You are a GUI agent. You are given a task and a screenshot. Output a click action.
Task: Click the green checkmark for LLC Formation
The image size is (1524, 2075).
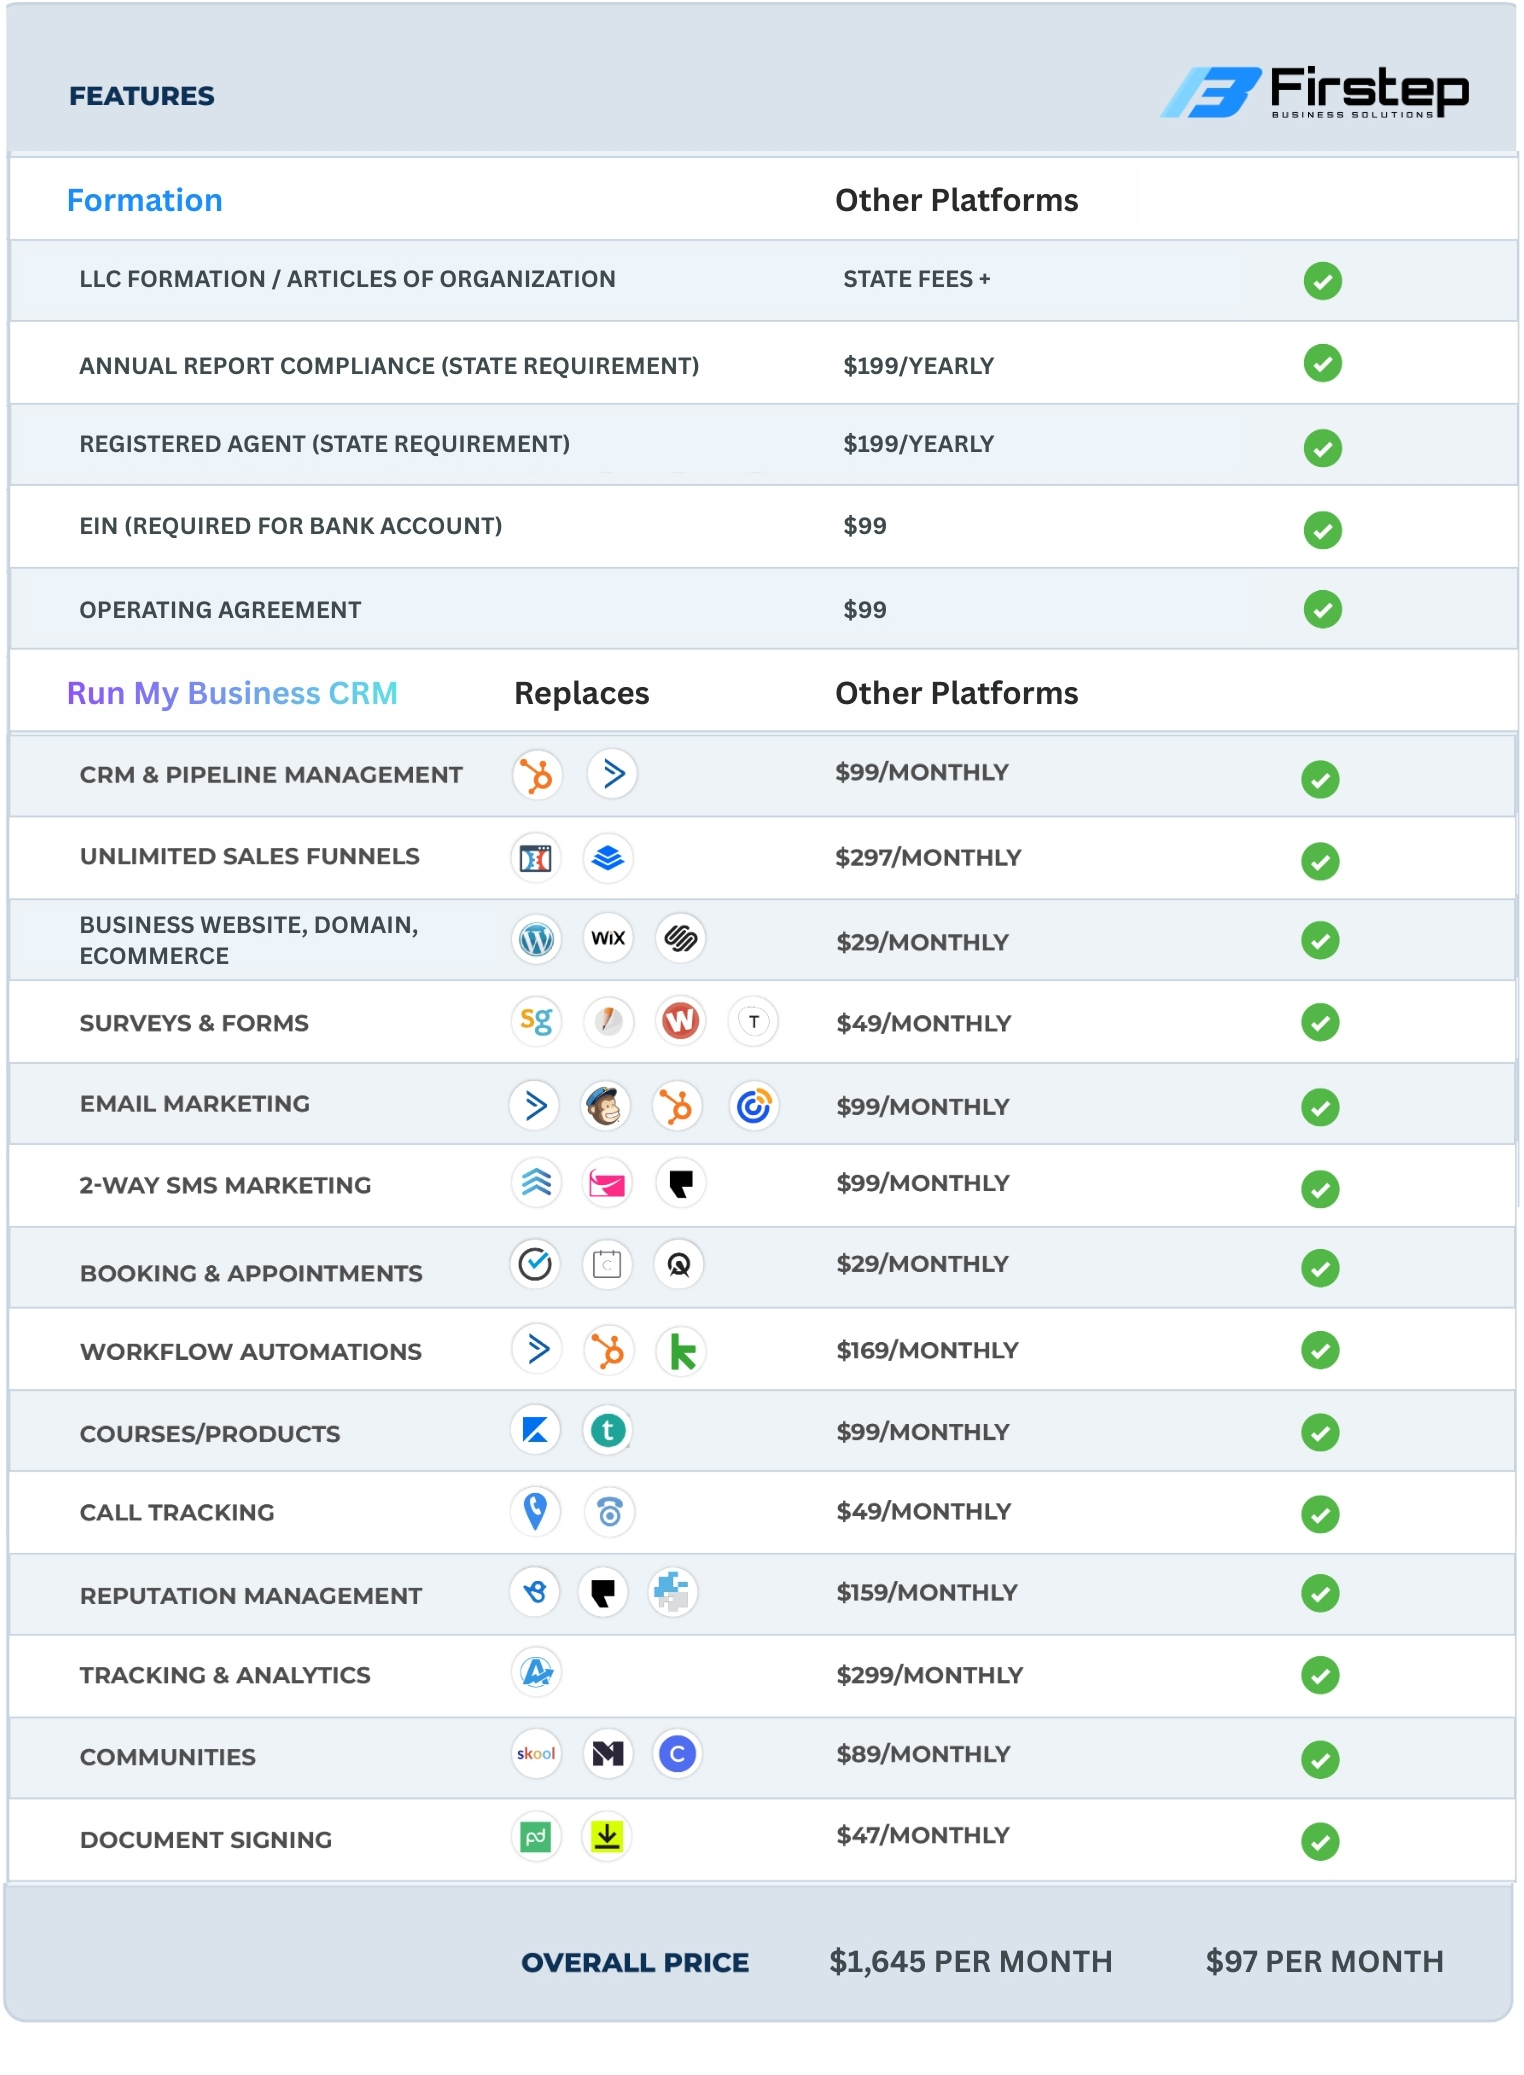point(1322,281)
